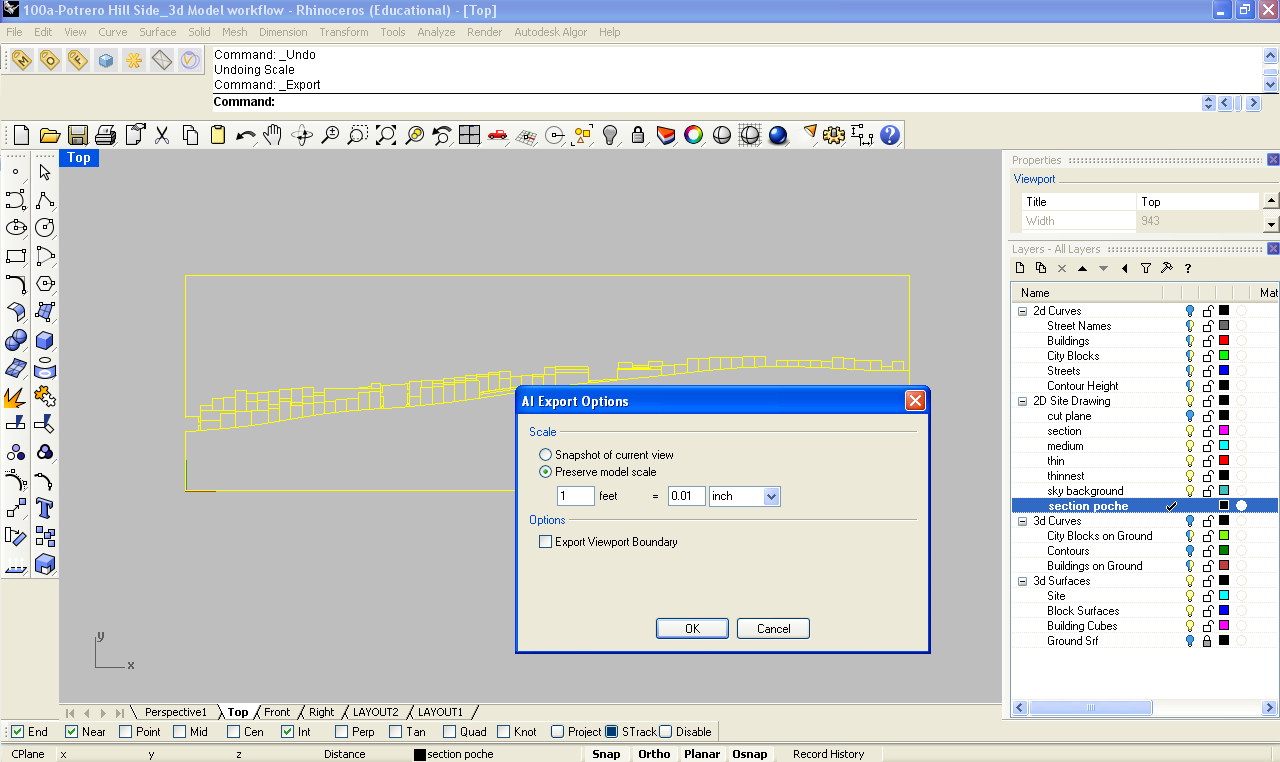
Task: Click the gears Options icon
Action: 834,135
